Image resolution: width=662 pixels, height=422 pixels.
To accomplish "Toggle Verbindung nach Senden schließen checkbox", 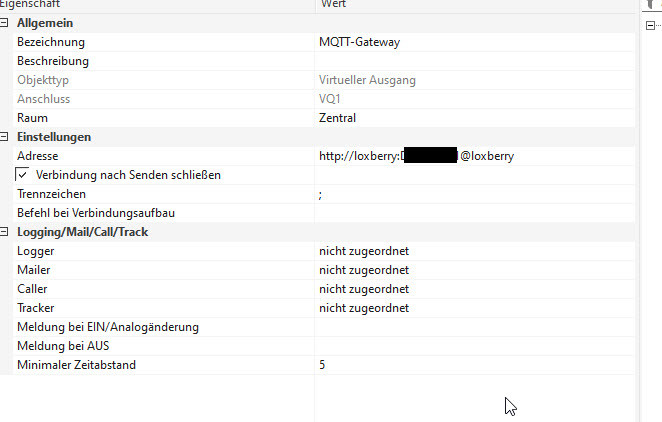I will (x=22, y=175).
